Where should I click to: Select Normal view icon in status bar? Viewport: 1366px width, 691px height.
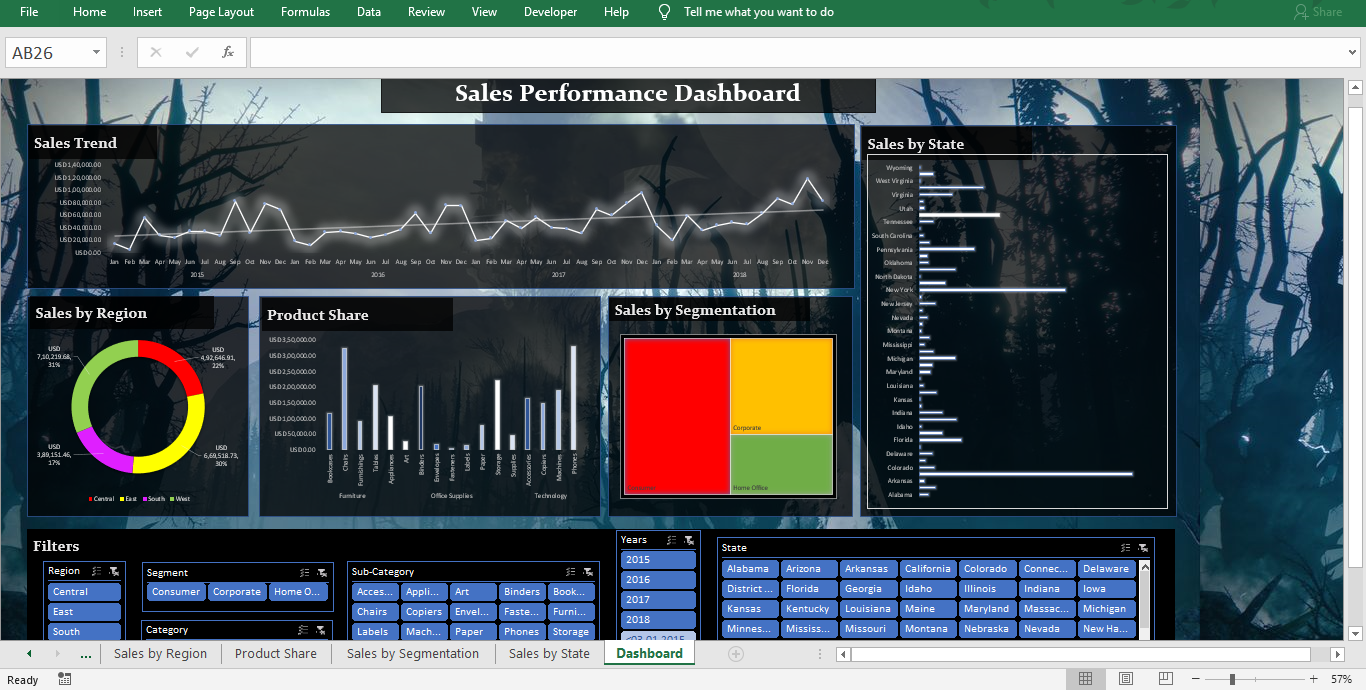pos(1085,679)
